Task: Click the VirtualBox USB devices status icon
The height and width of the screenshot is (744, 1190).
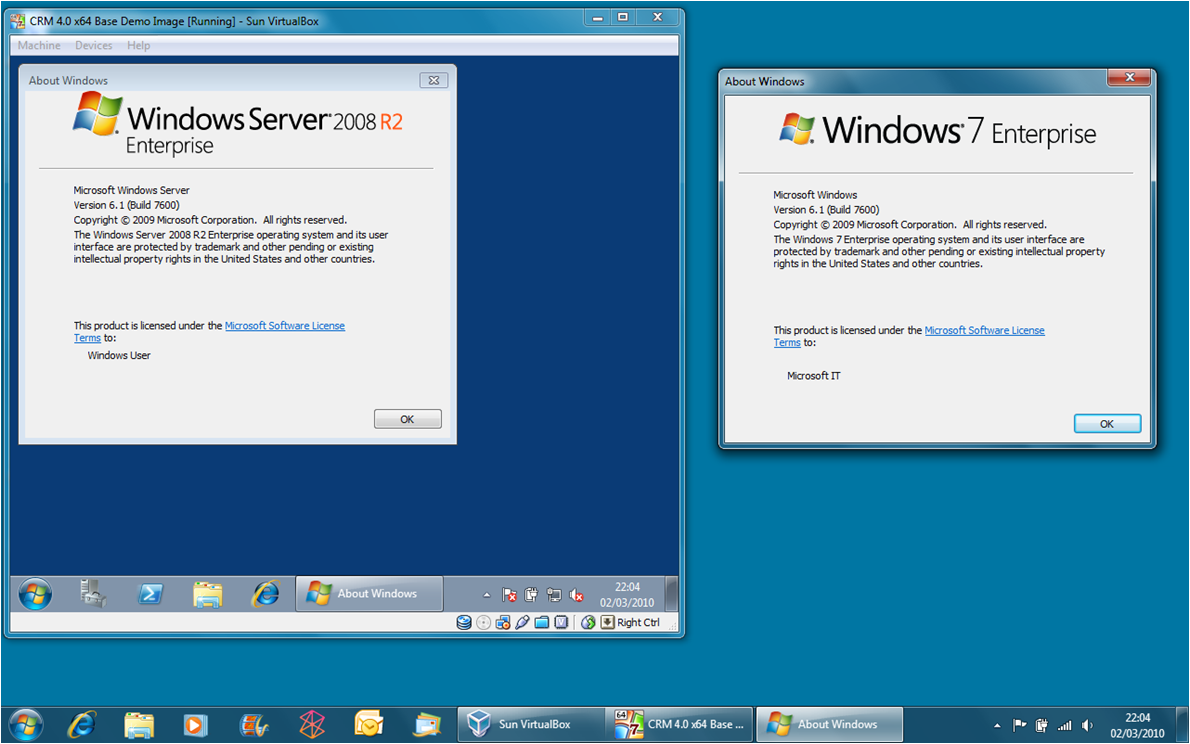Action: point(522,622)
